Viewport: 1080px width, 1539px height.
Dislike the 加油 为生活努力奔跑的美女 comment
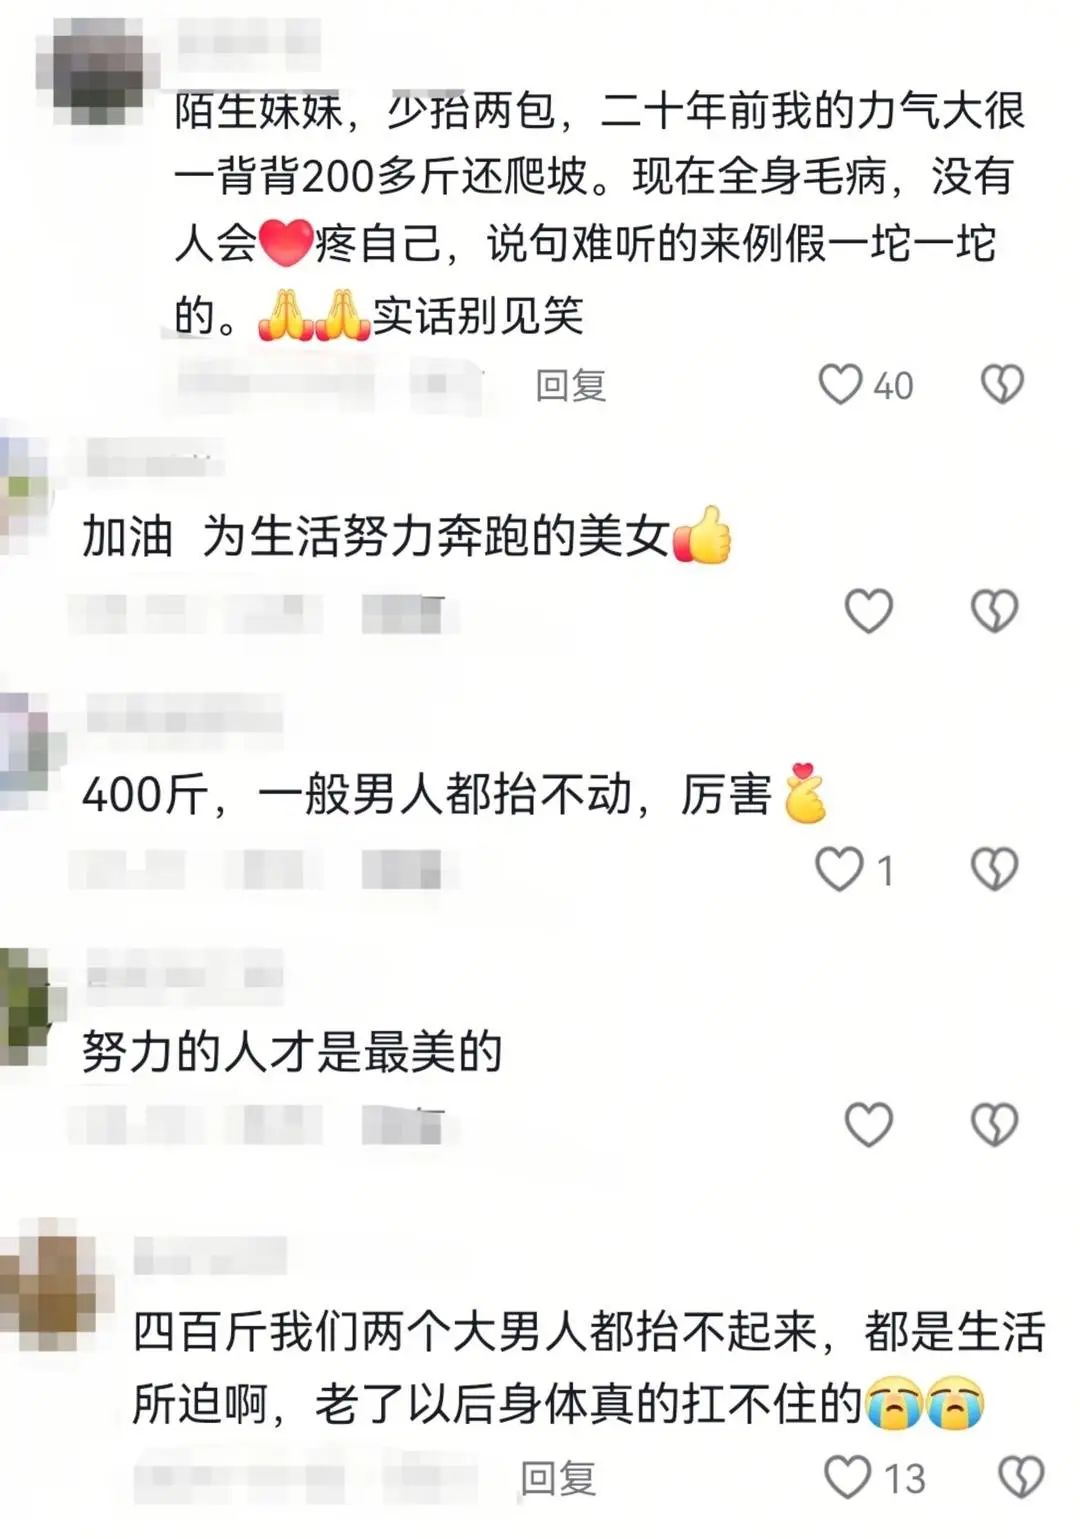pos(994,610)
